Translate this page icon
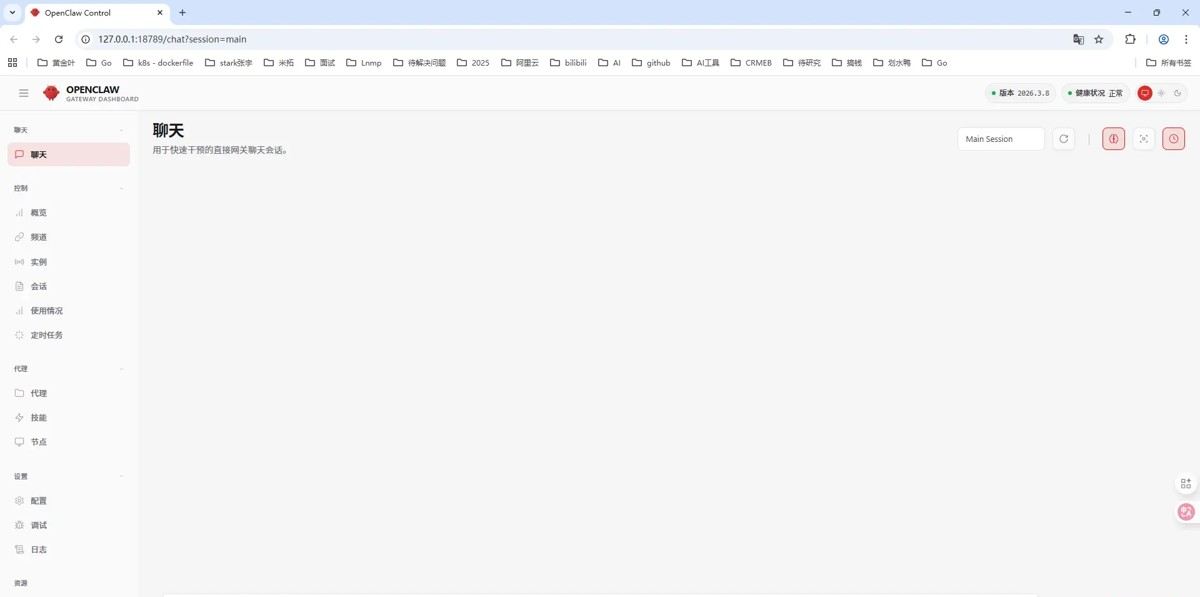The height and width of the screenshot is (597, 1200). coord(1078,39)
